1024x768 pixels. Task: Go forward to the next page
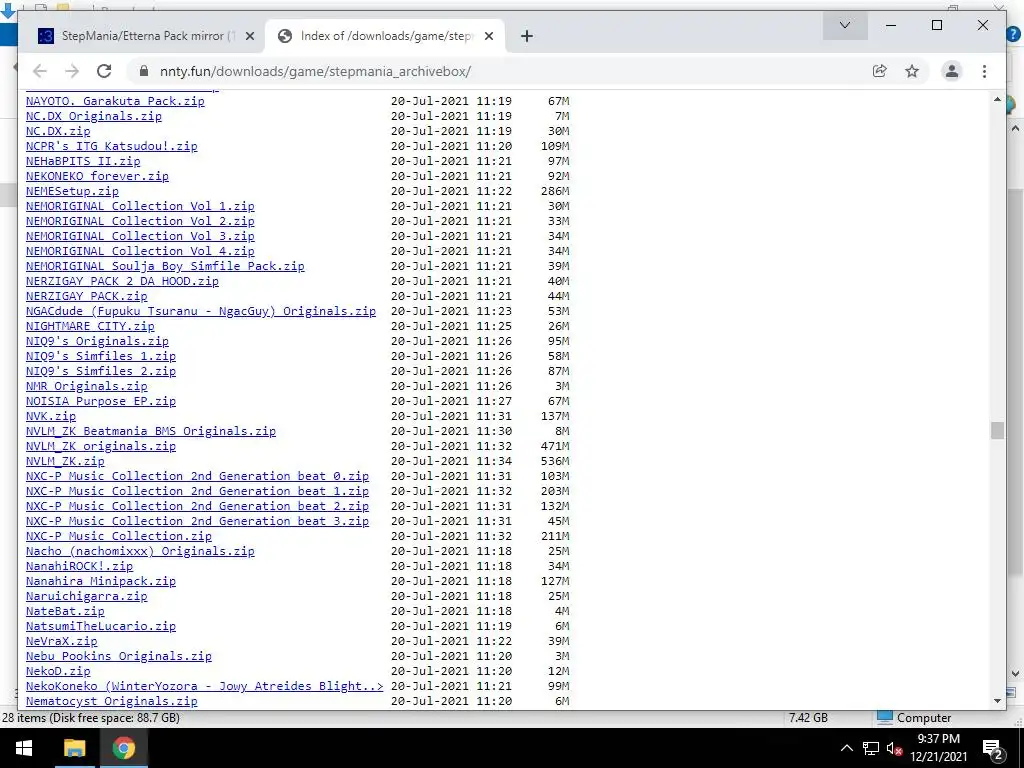(x=72, y=71)
